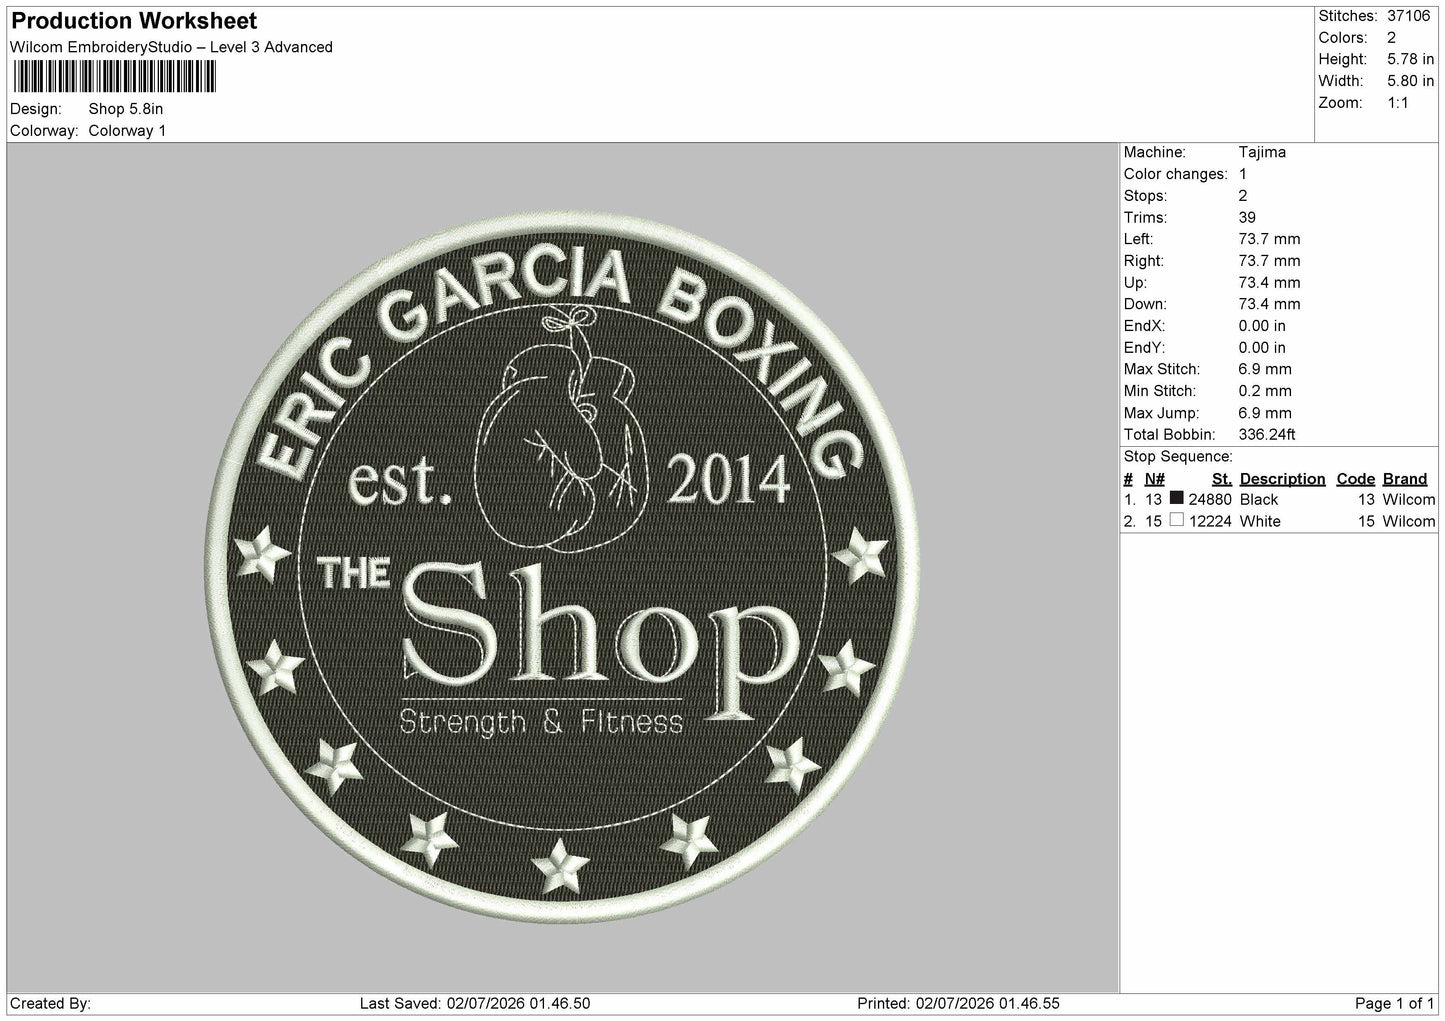Click the Stops value 2
This screenshot has width=1445, height=1021.
click(x=1243, y=196)
